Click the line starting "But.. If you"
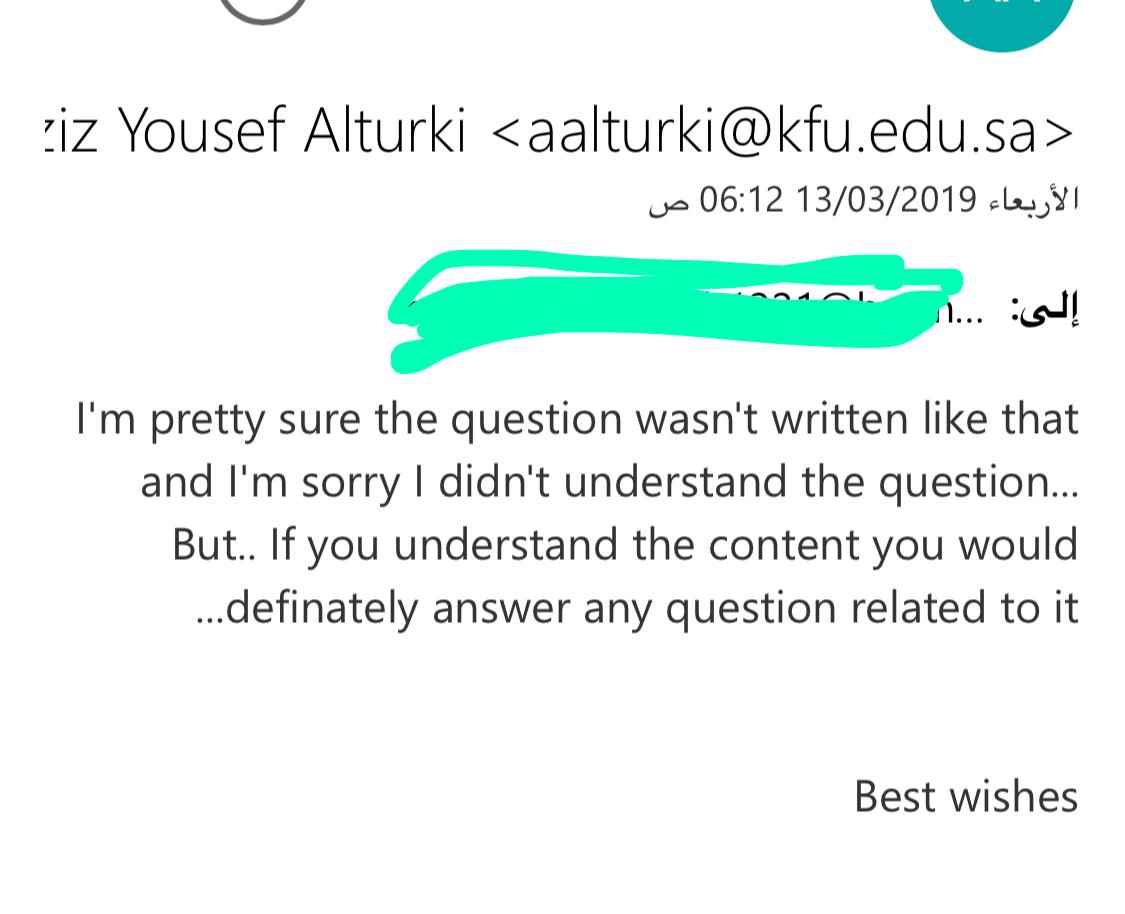 [625, 545]
